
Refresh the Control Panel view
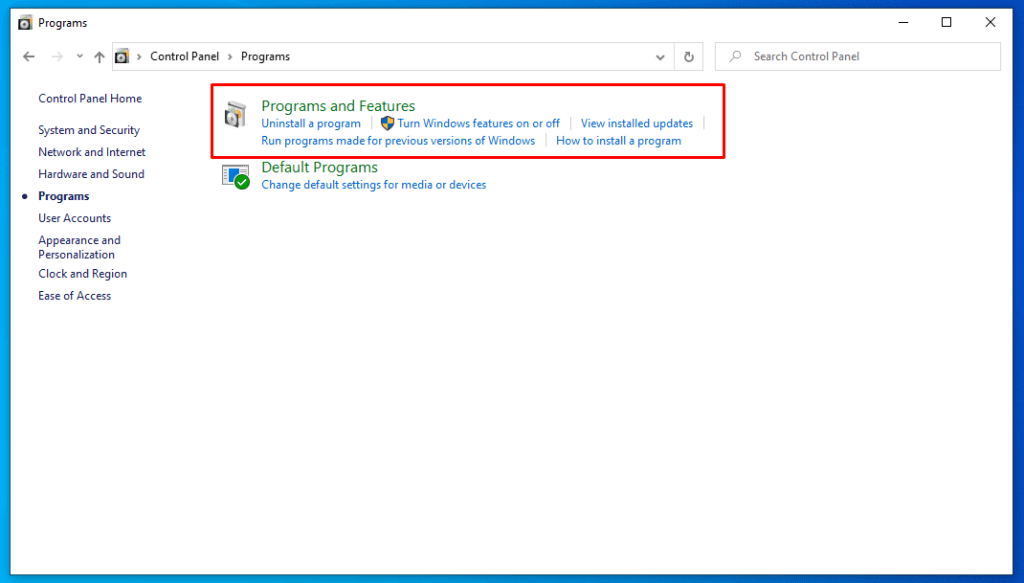click(x=688, y=57)
